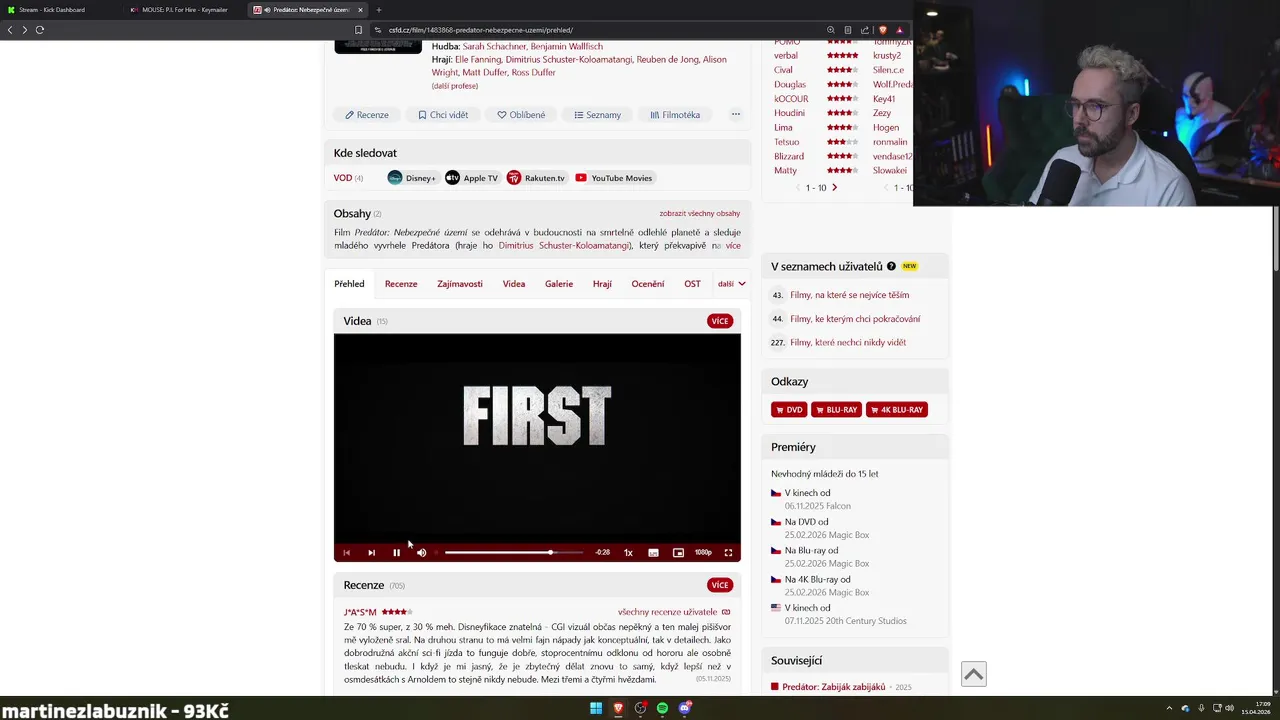Toggle Chci vidět bookmark
The image size is (1280, 720).
(x=443, y=115)
